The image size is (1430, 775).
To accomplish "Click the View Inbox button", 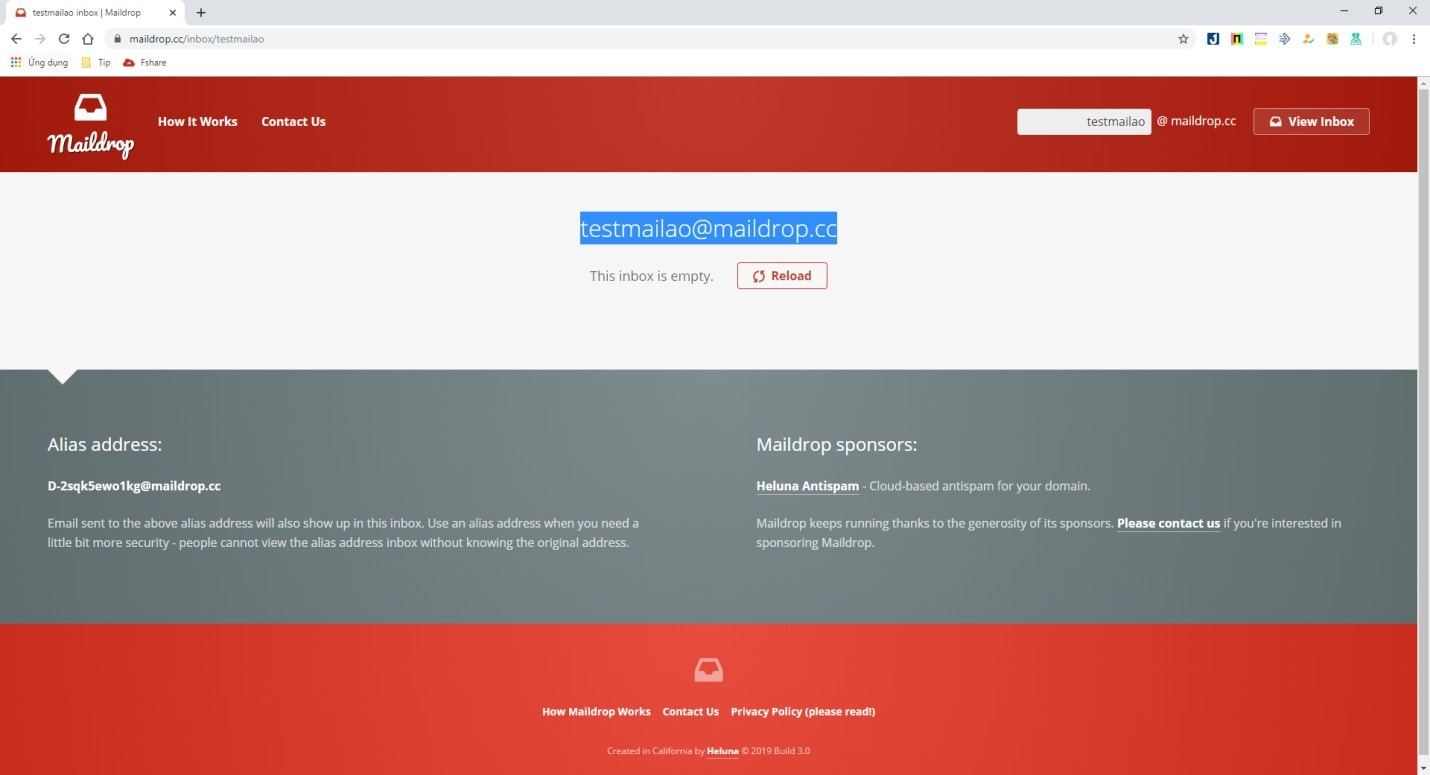I will 1311,122.
